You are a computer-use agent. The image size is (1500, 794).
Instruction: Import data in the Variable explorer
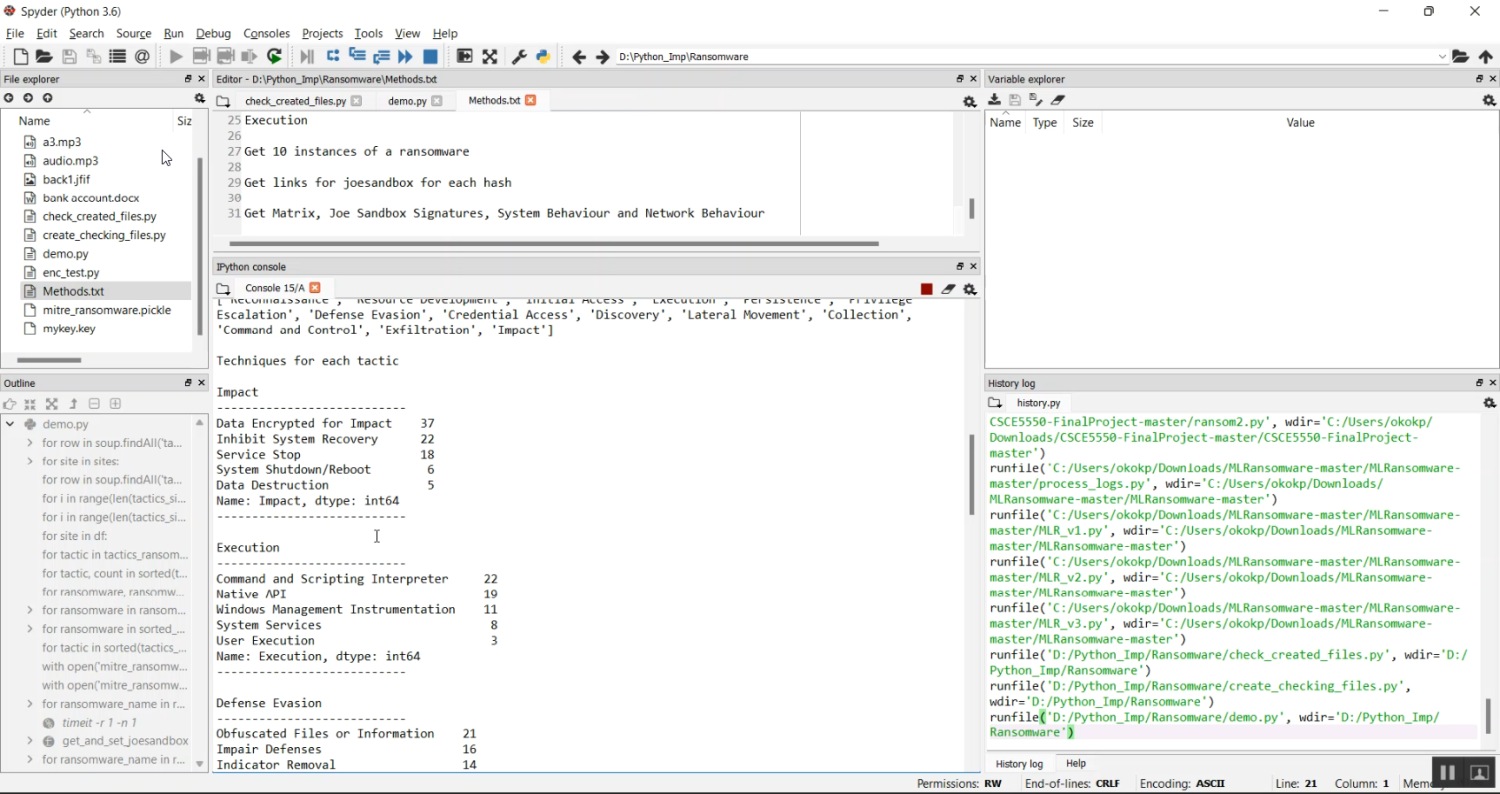[x=994, y=100]
